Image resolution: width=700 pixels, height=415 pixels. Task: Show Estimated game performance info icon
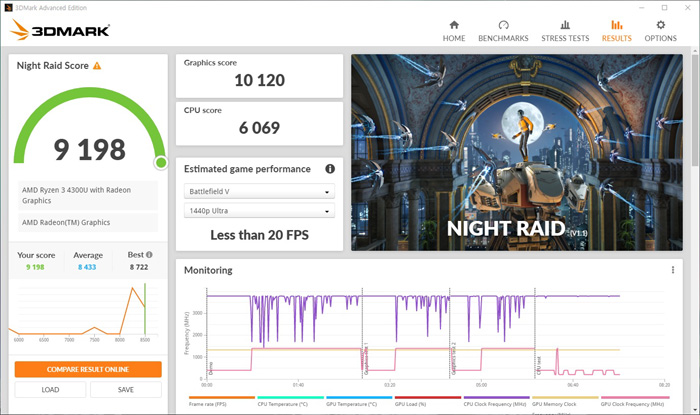[329, 169]
